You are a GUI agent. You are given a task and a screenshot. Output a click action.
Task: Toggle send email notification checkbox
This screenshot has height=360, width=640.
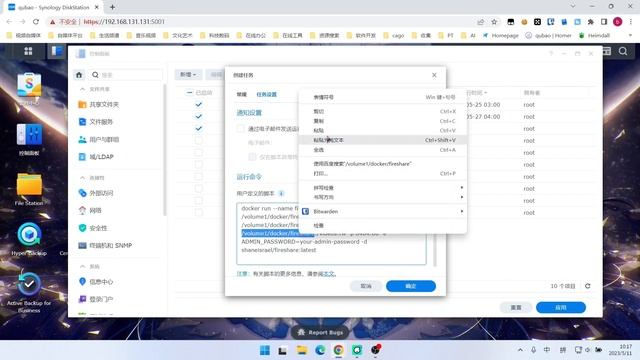(x=240, y=129)
